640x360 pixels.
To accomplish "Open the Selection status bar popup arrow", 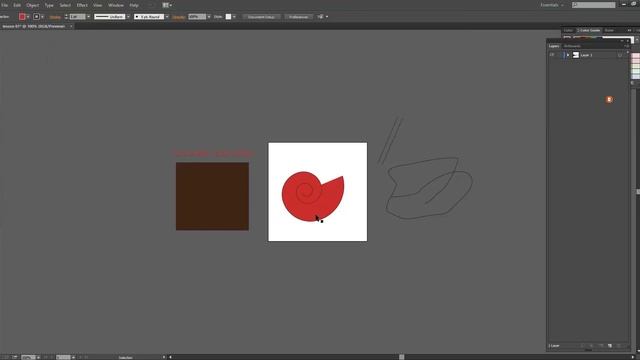I will pyautogui.click(x=164, y=357).
